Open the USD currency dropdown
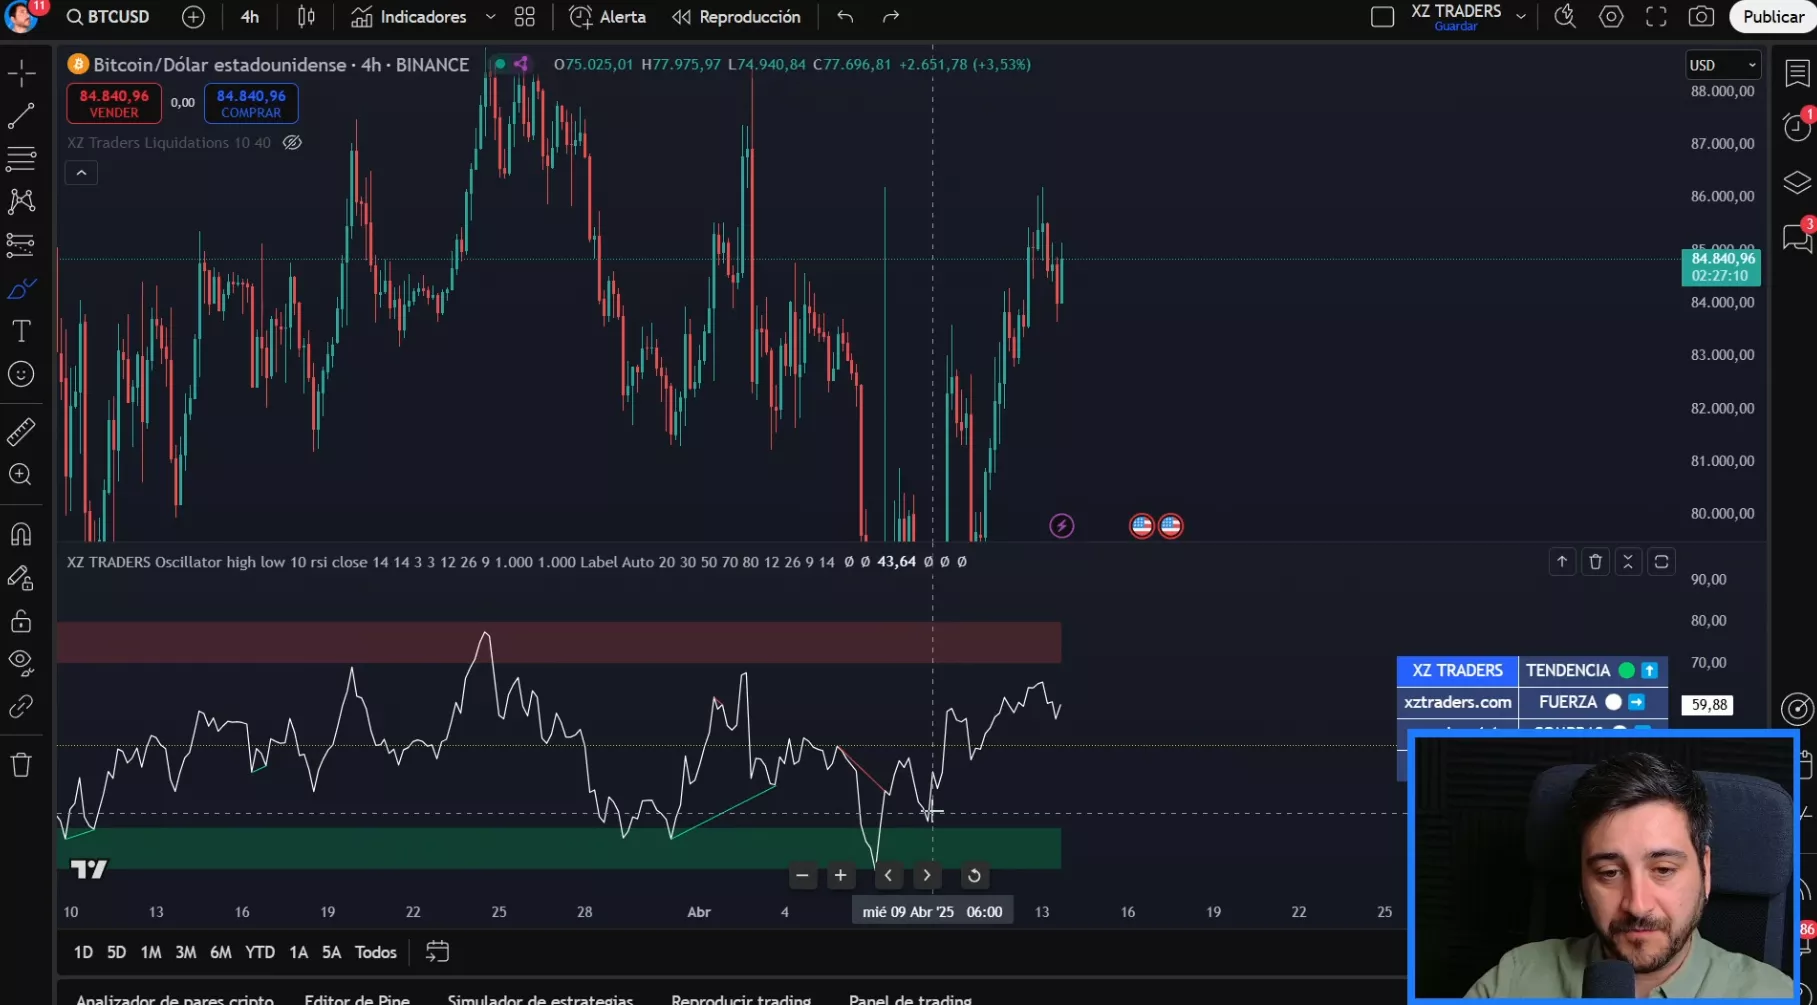 tap(1722, 65)
